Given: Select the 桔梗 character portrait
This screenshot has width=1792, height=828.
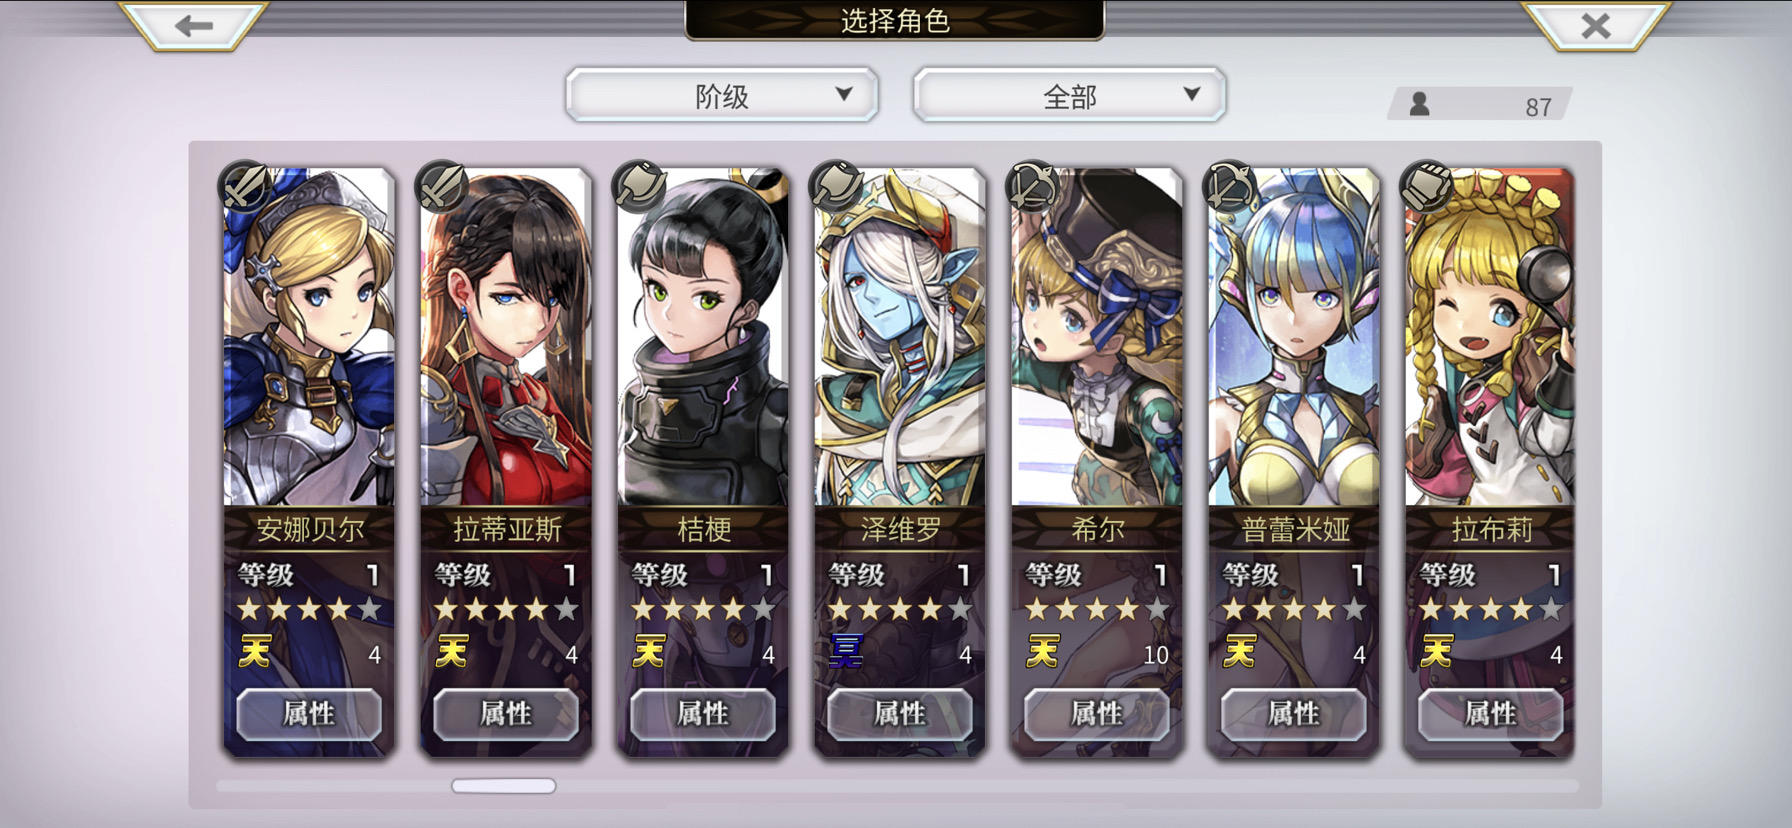Looking at the screenshot, I should [703, 338].
